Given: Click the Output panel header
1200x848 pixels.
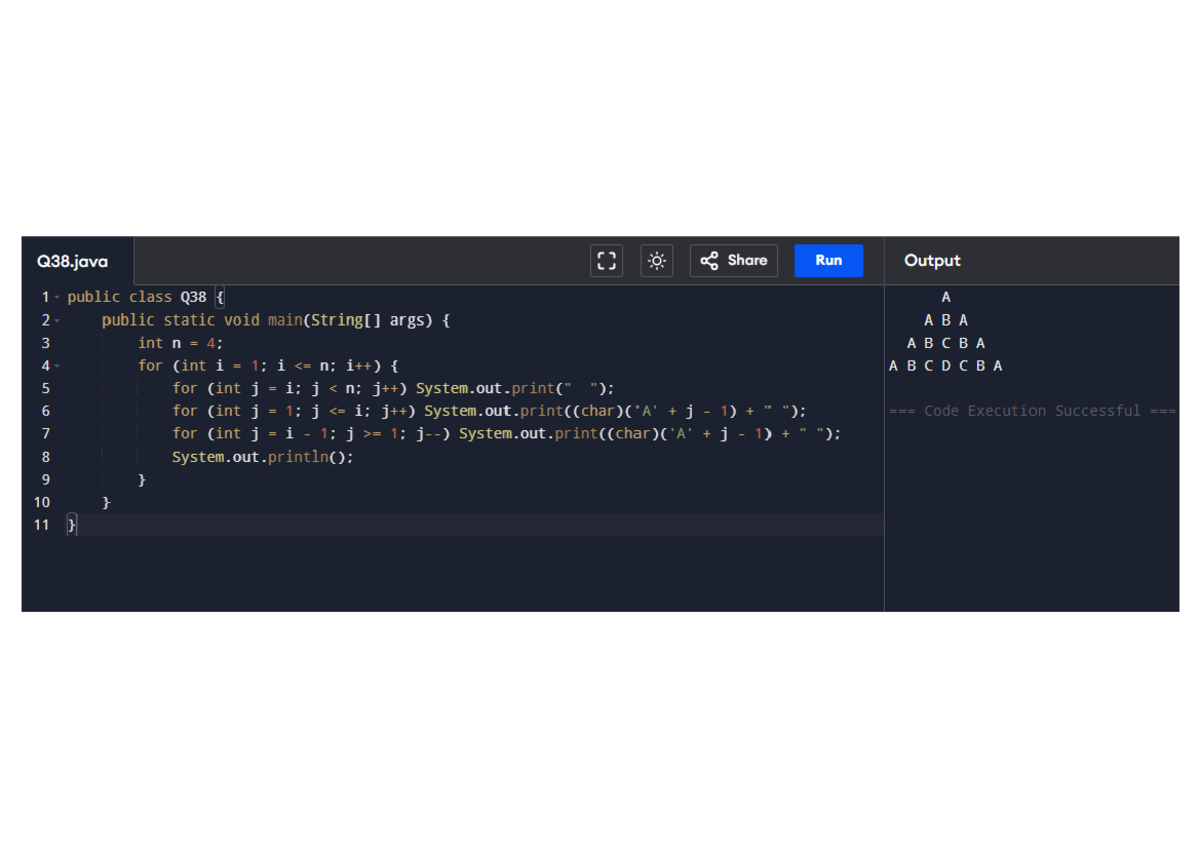Looking at the screenshot, I should click(932, 261).
